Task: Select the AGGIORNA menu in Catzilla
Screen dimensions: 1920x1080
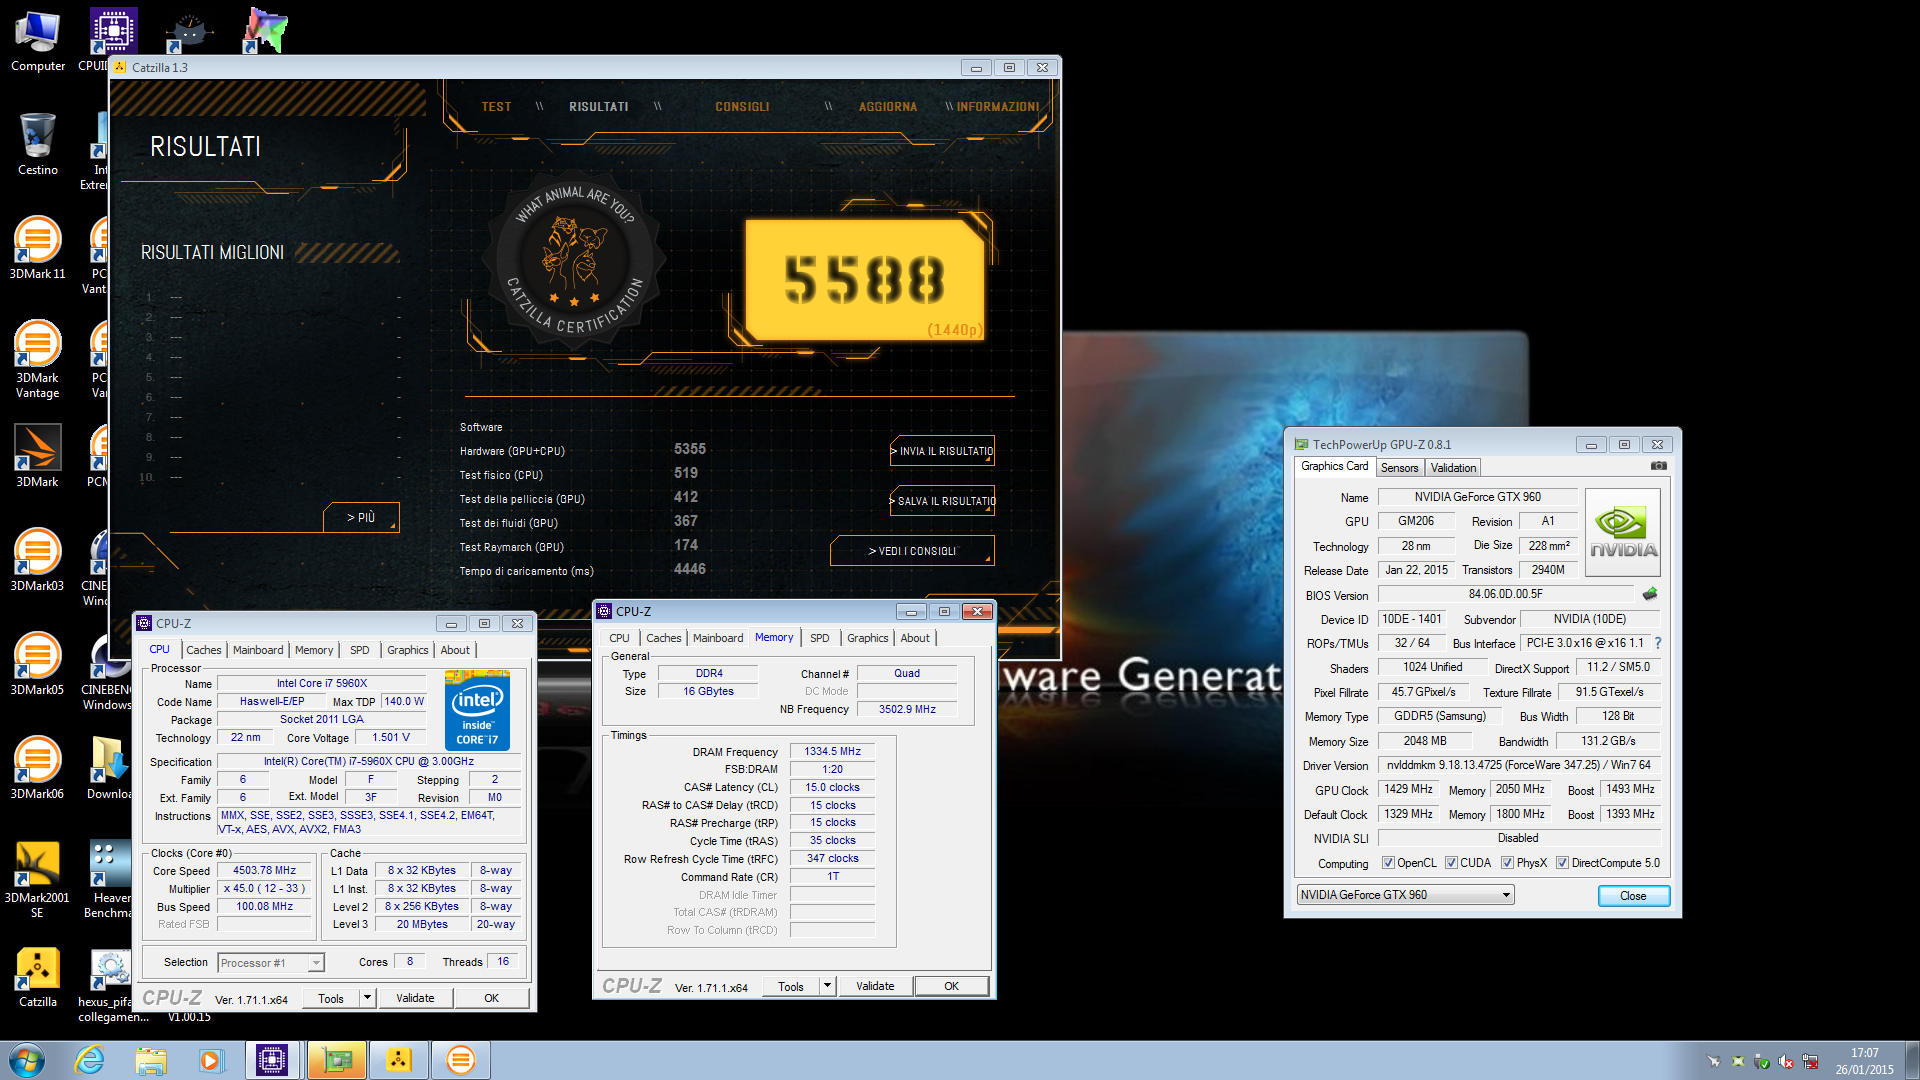Action: (888, 107)
